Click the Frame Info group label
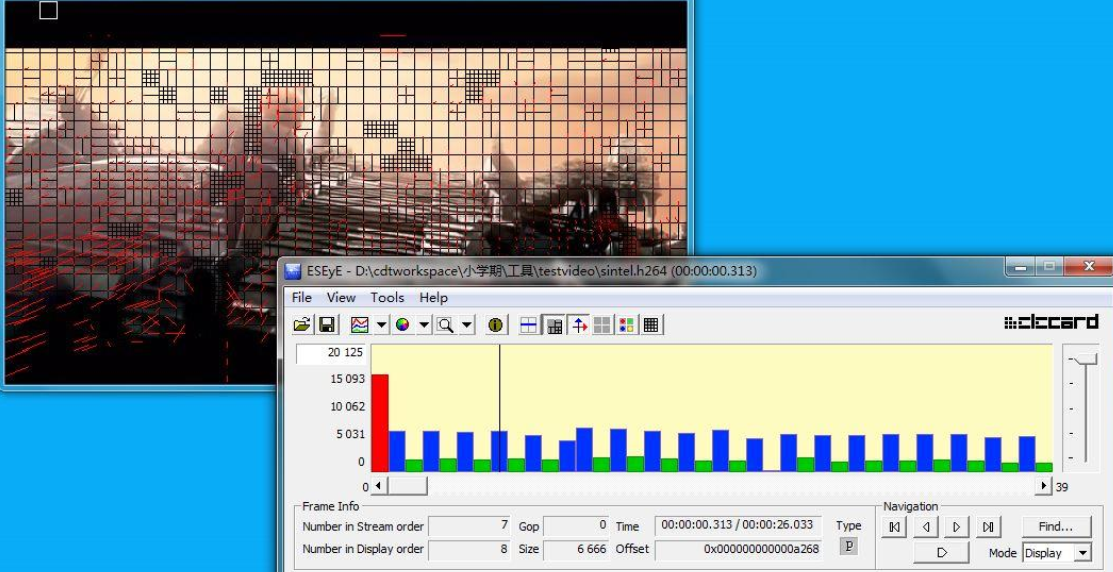 pyautogui.click(x=331, y=506)
